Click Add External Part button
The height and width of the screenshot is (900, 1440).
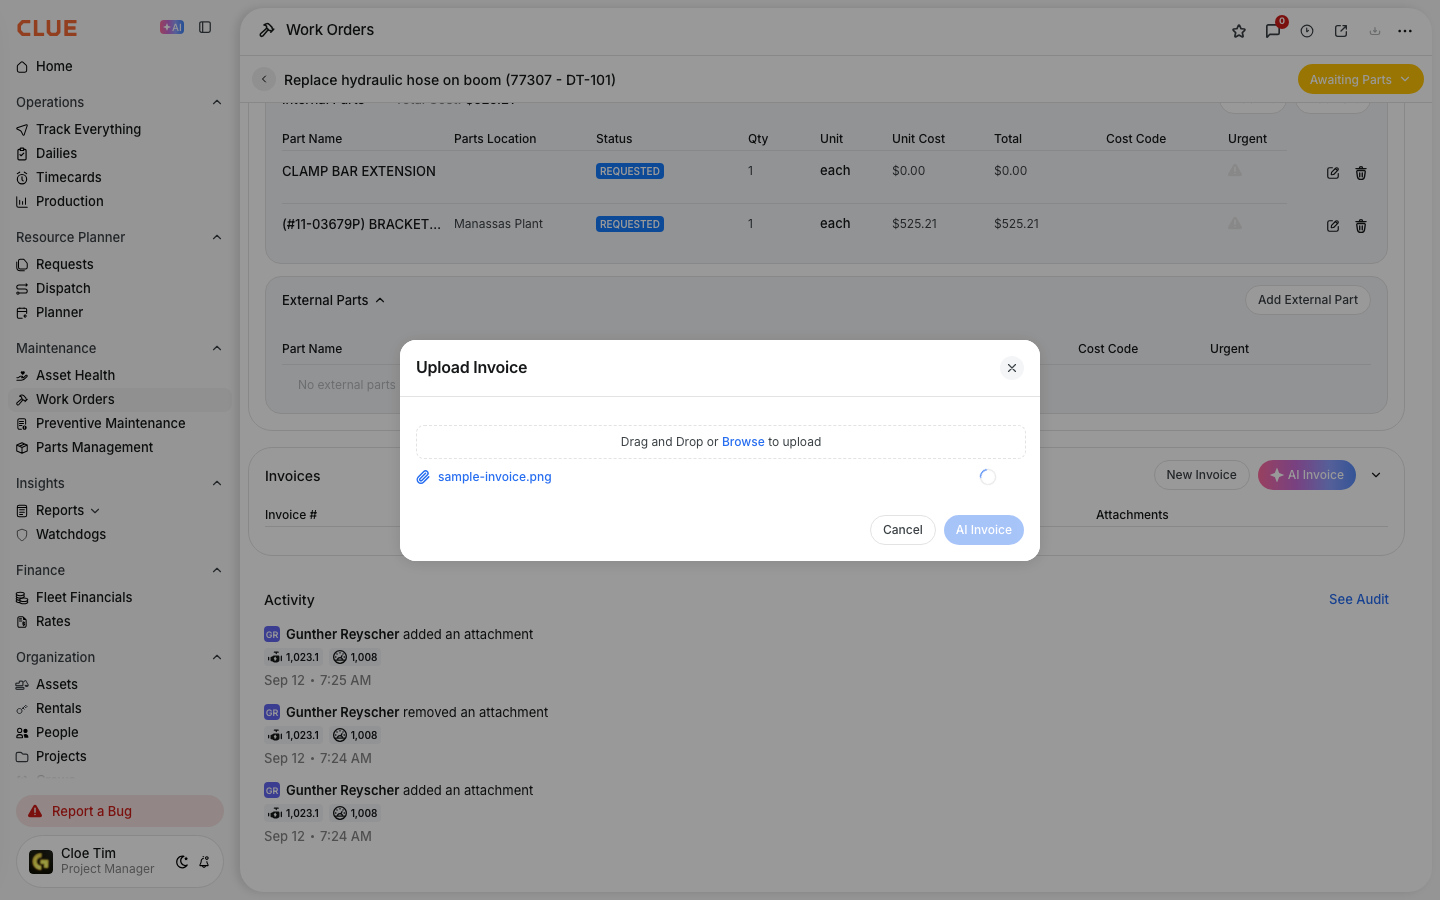point(1308,300)
